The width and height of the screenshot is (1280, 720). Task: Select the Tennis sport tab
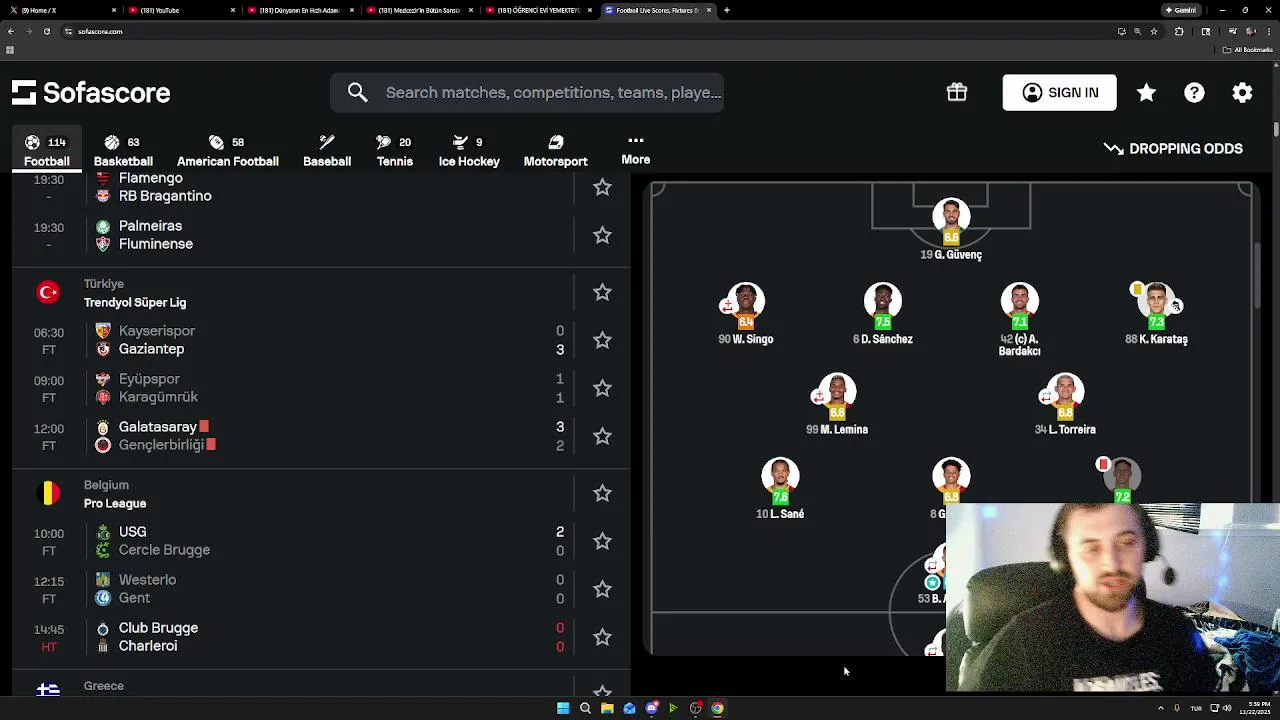[x=395, y=151]
